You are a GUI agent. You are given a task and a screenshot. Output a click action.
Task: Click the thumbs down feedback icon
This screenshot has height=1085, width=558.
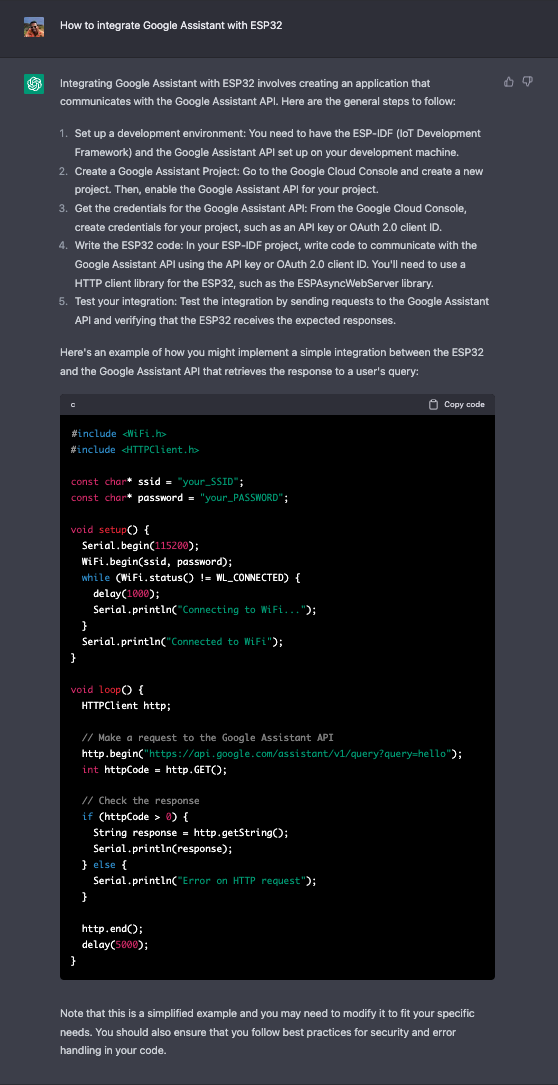(x=528, y=82)
